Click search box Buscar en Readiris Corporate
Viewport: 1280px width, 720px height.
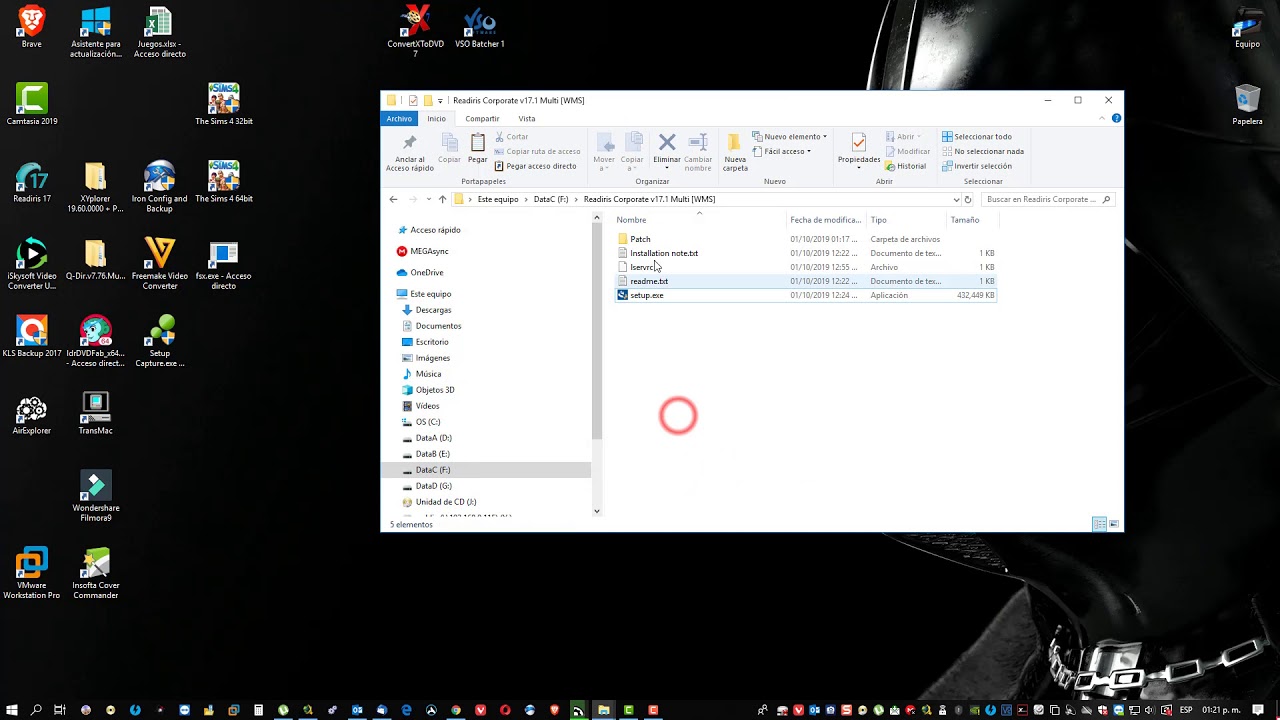[x=1046, y=199]
